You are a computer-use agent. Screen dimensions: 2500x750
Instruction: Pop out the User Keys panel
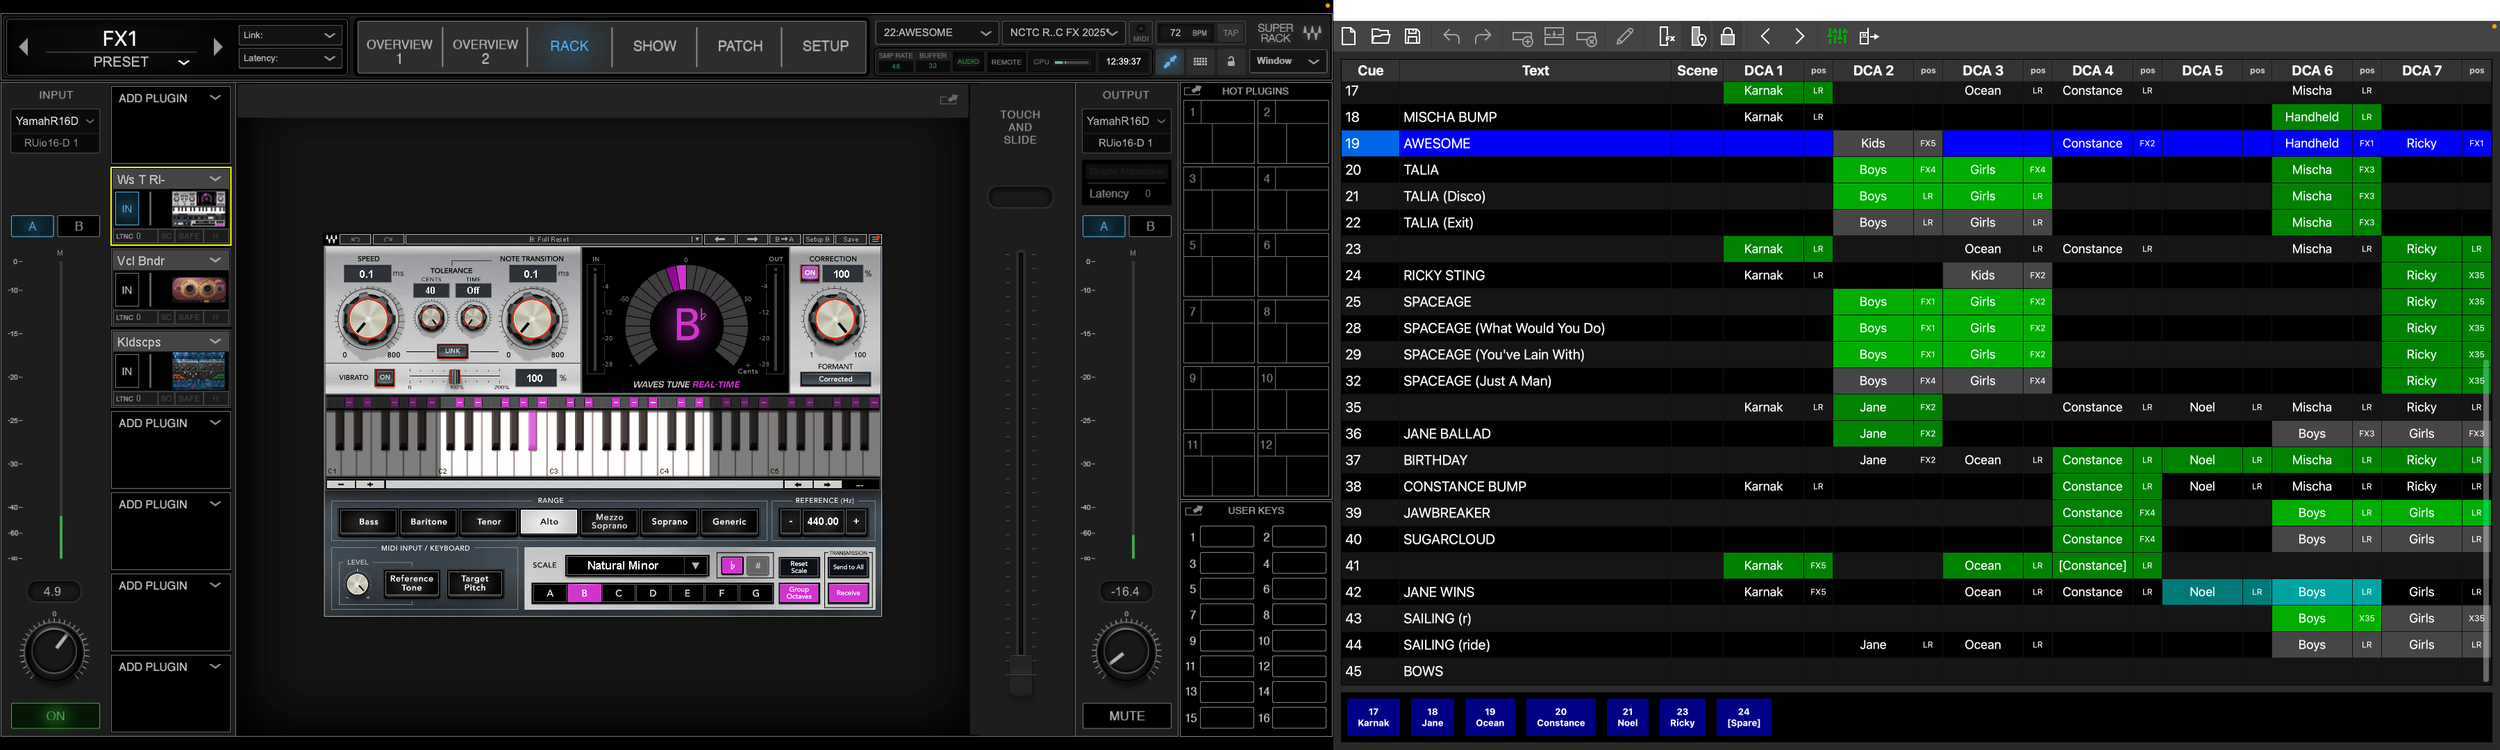pos(1193,511)
